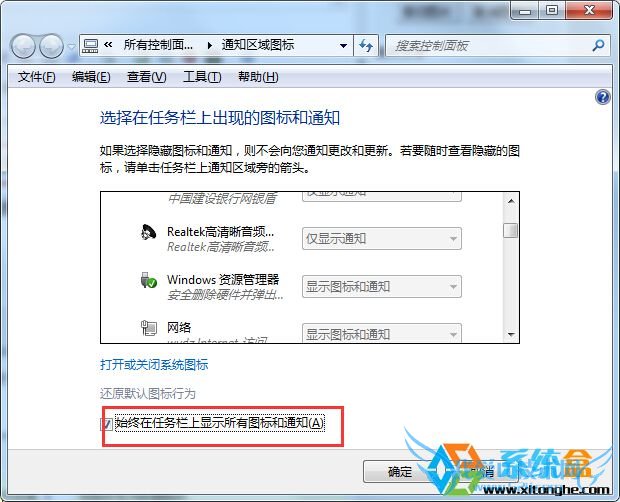620x502 pixels.
Task: Go back with the left navigation arrow
Action: 23,47
